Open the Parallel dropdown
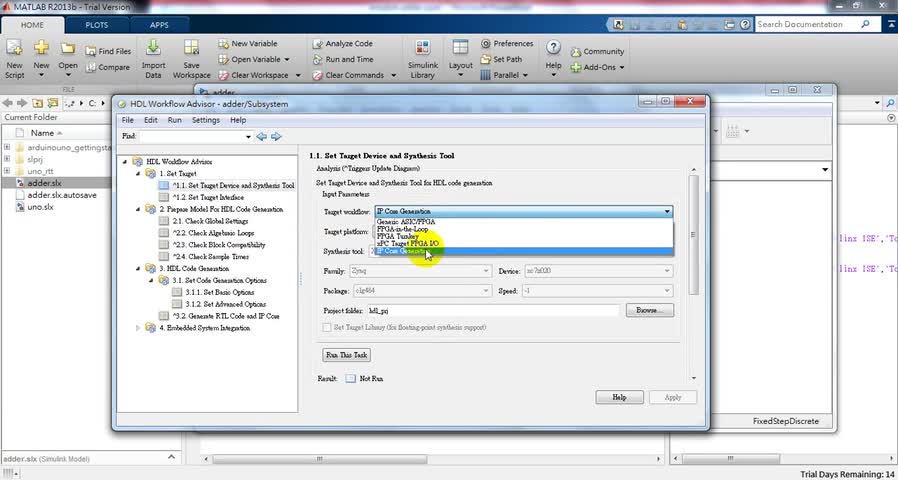Image resolution: width=898 pixels, height=480 pixels. pos(525,75)
